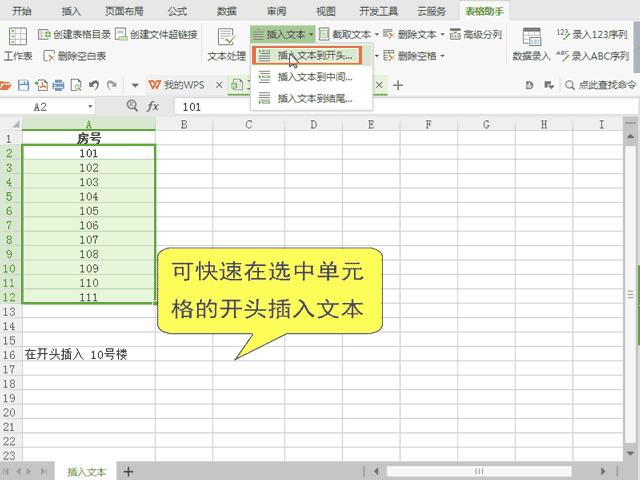Select cell containing 105
This screenshot has height=480, width=640.
coord(89,211)
